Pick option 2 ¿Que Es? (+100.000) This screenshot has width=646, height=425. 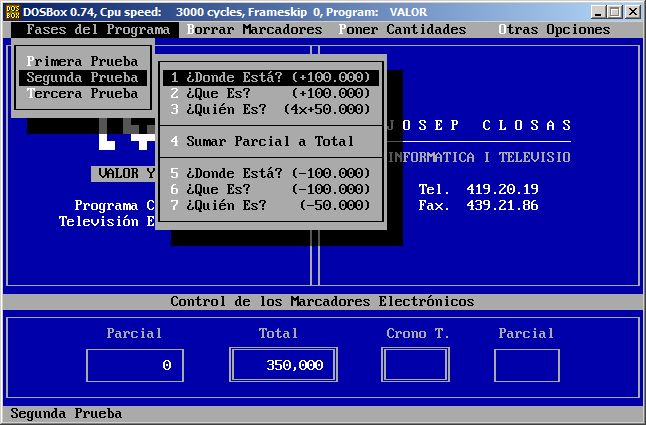click(270, 93)
